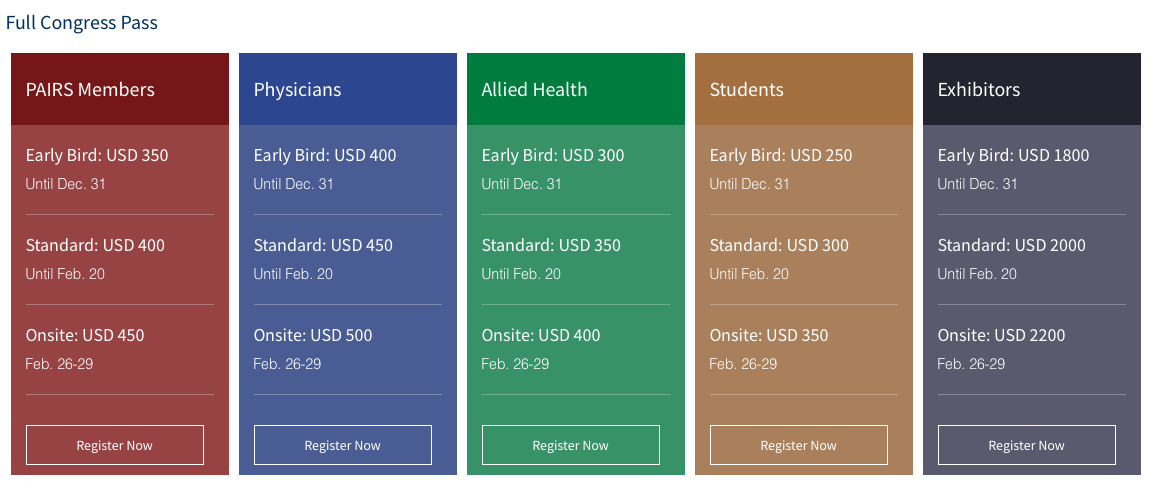Click the Full Congress Pass heading
Image resolution: width=1154 pixels, height=481 pixels.
(82, 22)
